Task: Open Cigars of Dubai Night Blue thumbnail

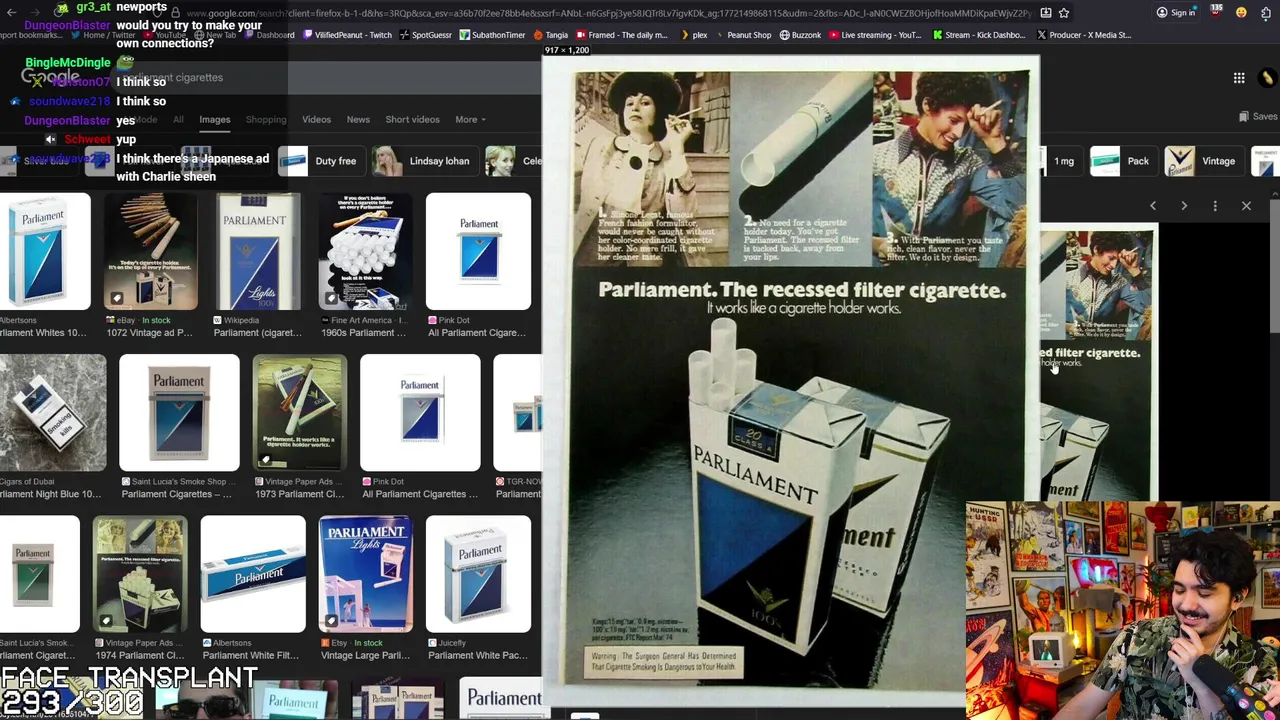Action: (x=53, y=412)
